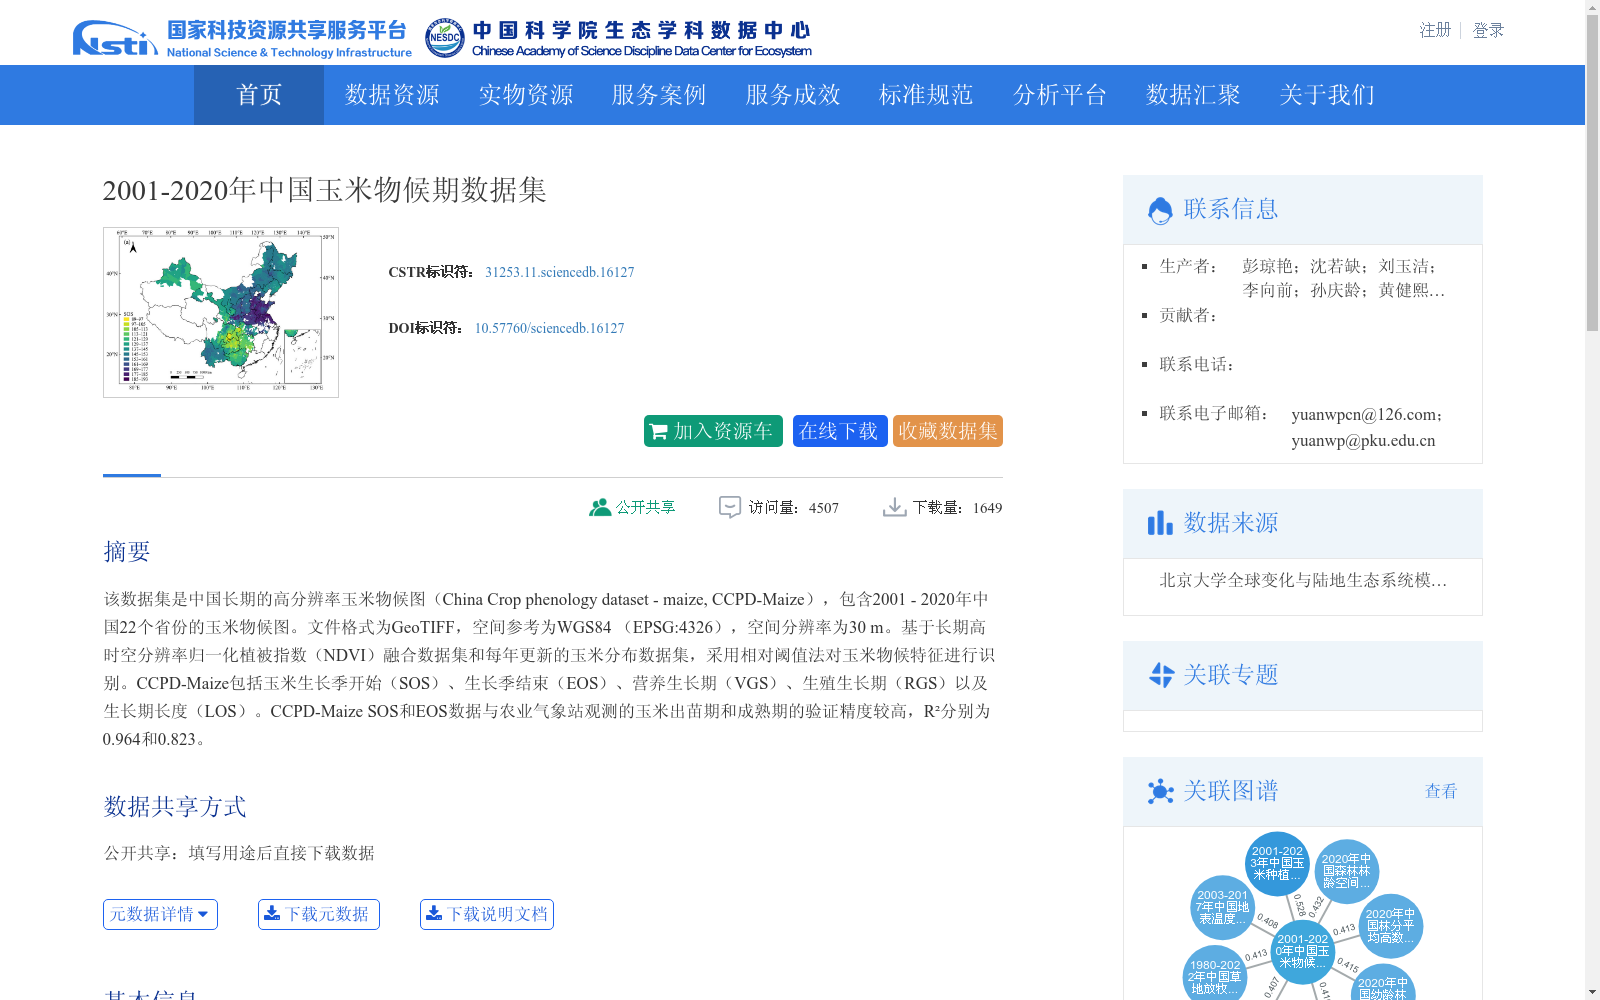Select graph node 2020年中国林分平均高数
1600x1000 pixels.
(x=1390, y=926)
